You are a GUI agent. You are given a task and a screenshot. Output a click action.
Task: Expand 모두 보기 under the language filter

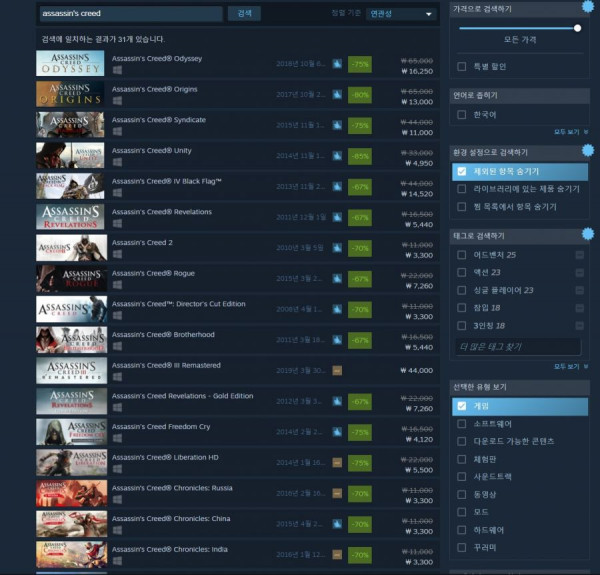[x=571, y=132]
